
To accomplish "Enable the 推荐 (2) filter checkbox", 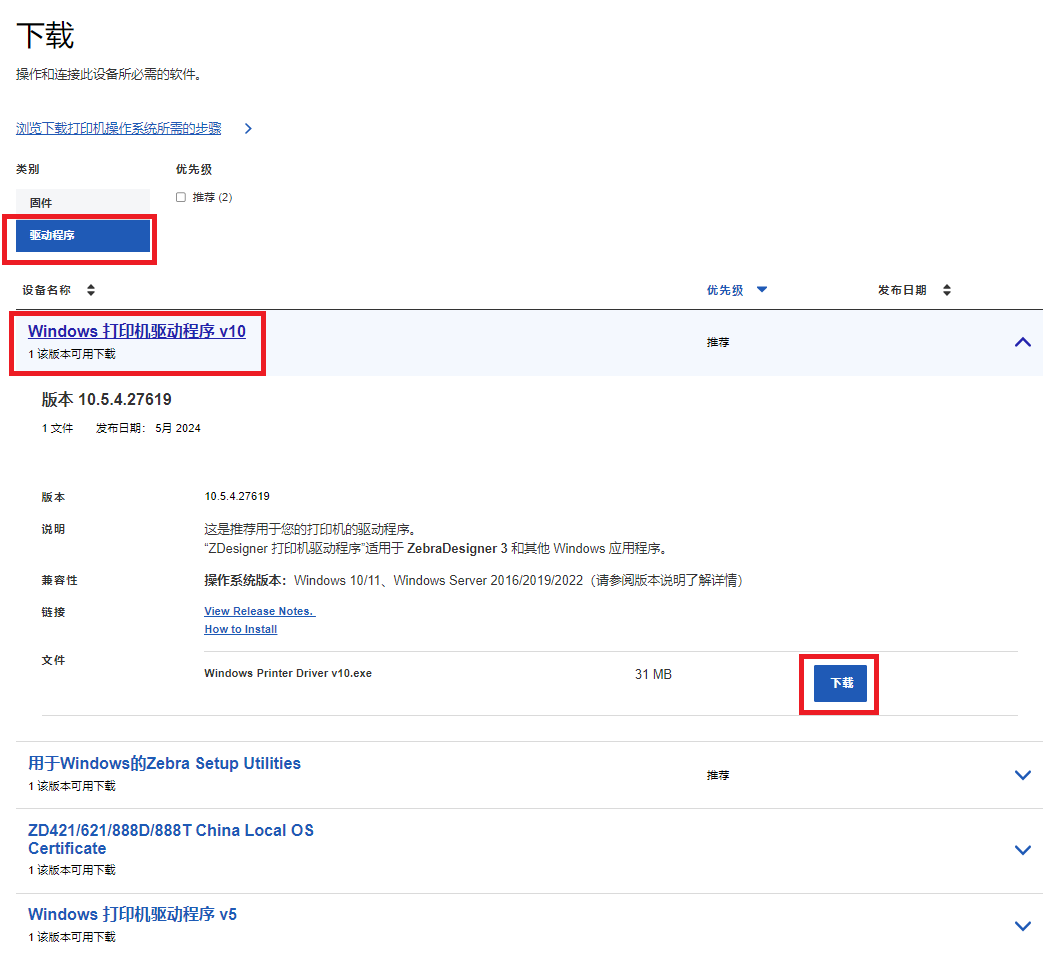I will point(181,197).
